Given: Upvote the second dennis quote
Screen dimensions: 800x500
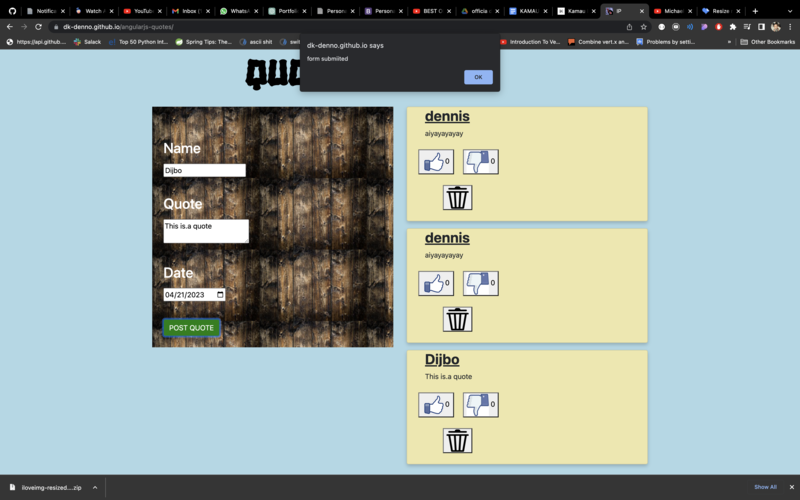Looking at the screenshot, I should (434, 284).
